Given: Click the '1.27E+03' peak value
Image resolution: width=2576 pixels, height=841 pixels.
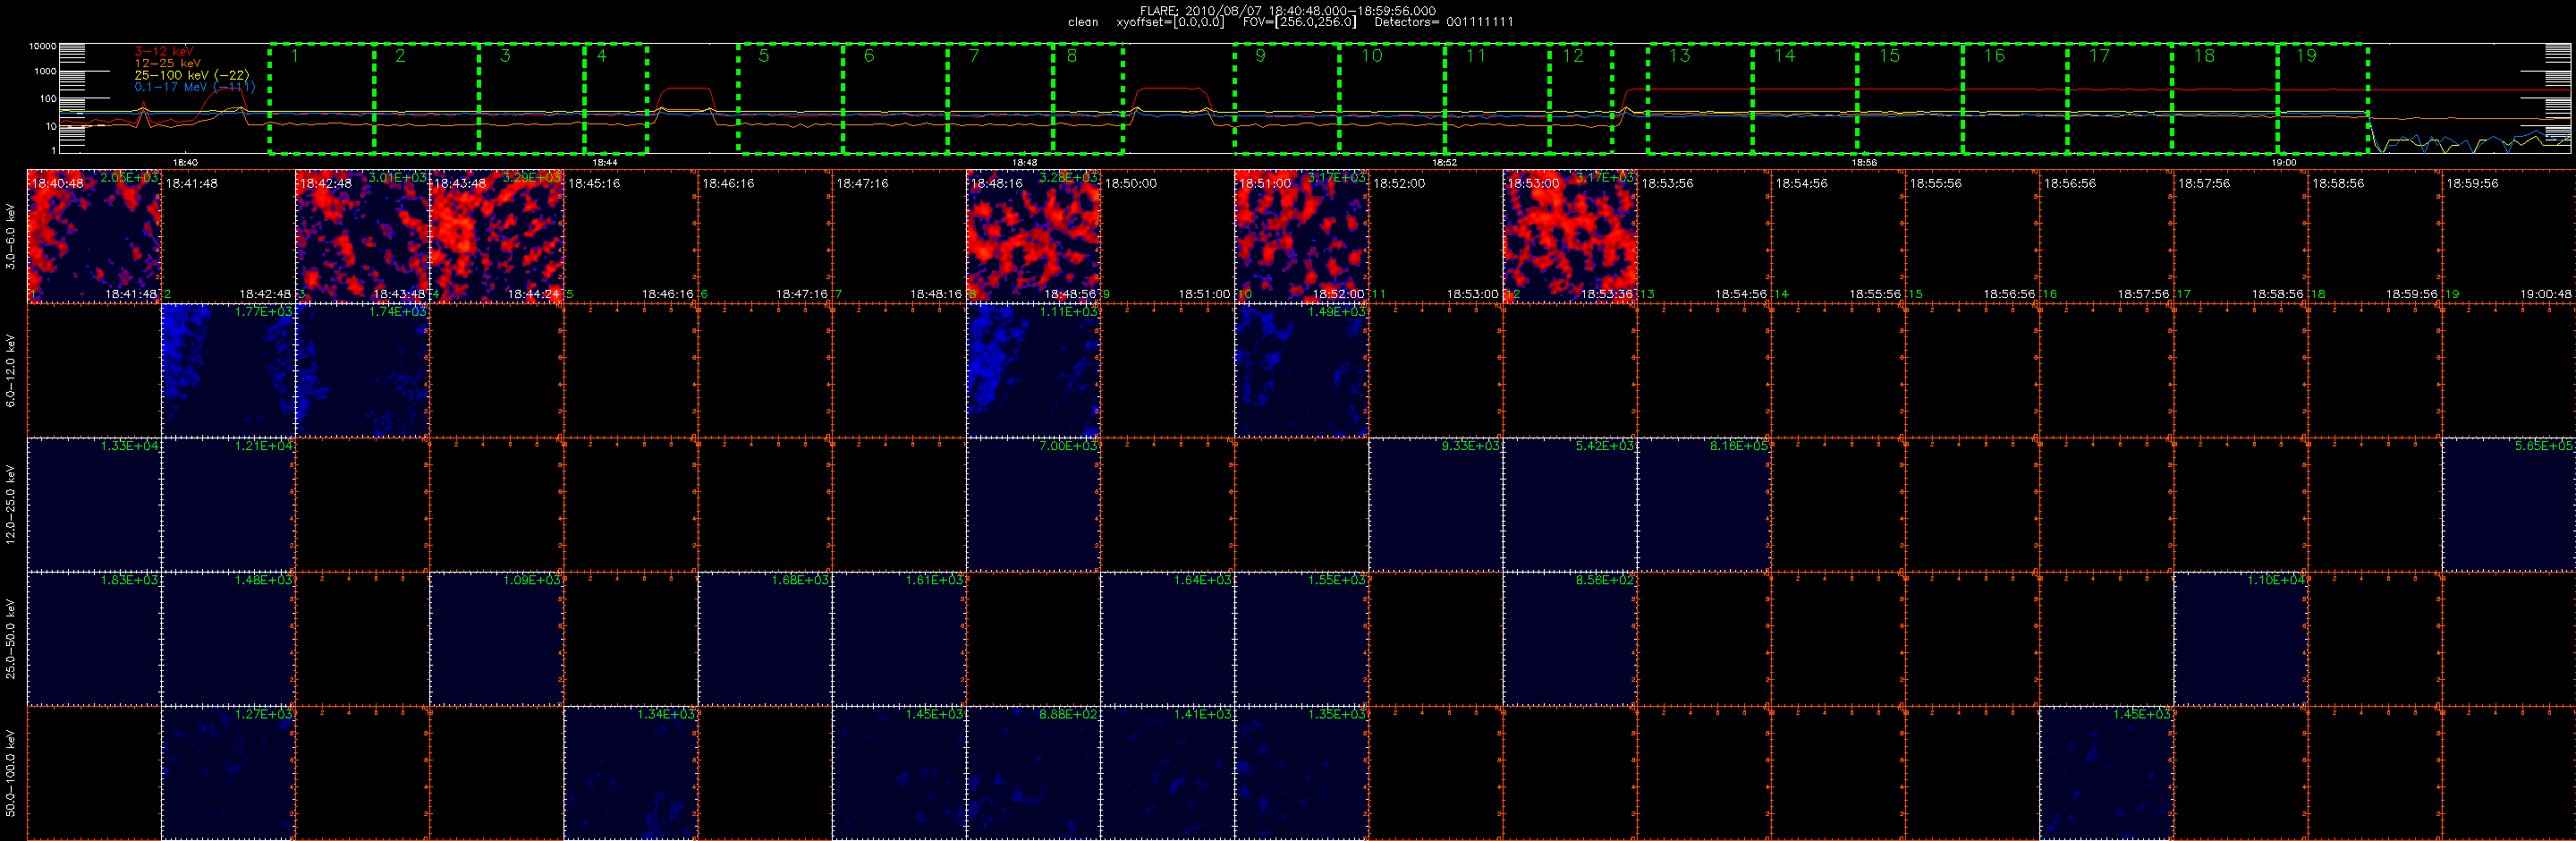Looking at the screenshot, I should (x=264, y=714).
